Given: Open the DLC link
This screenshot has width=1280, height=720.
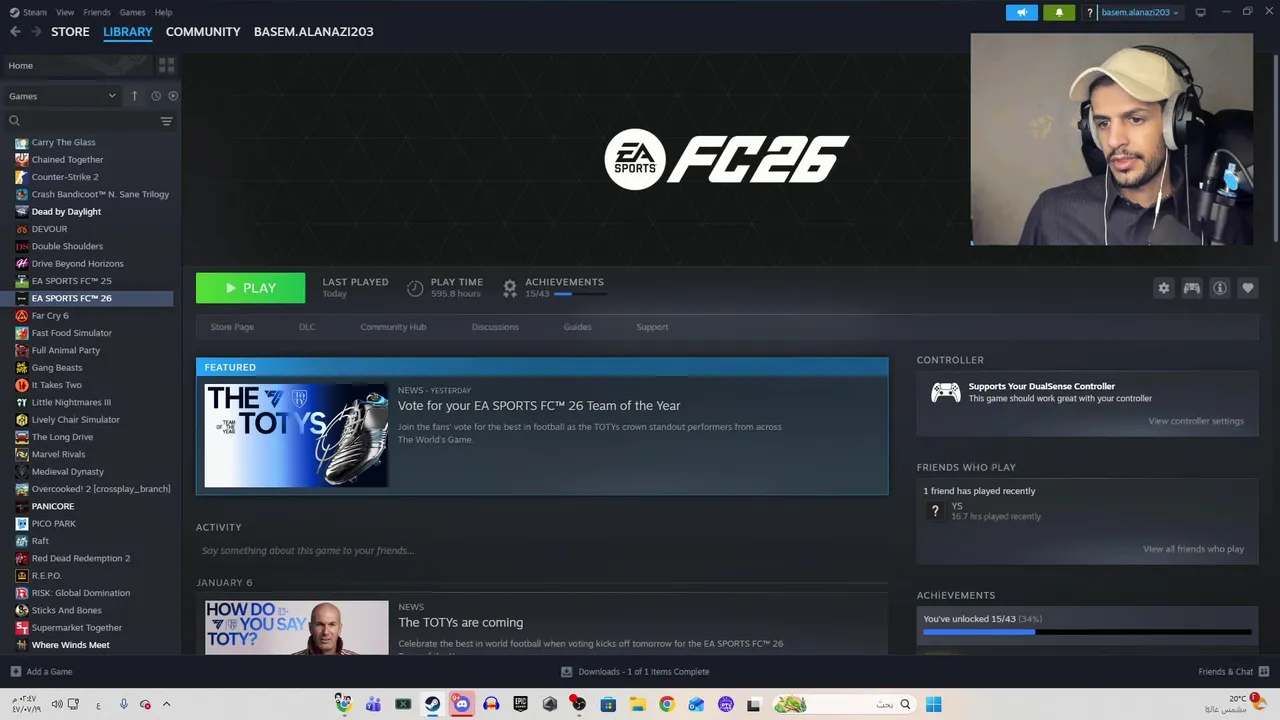Looking at the screenshot, I should point(307,327).
